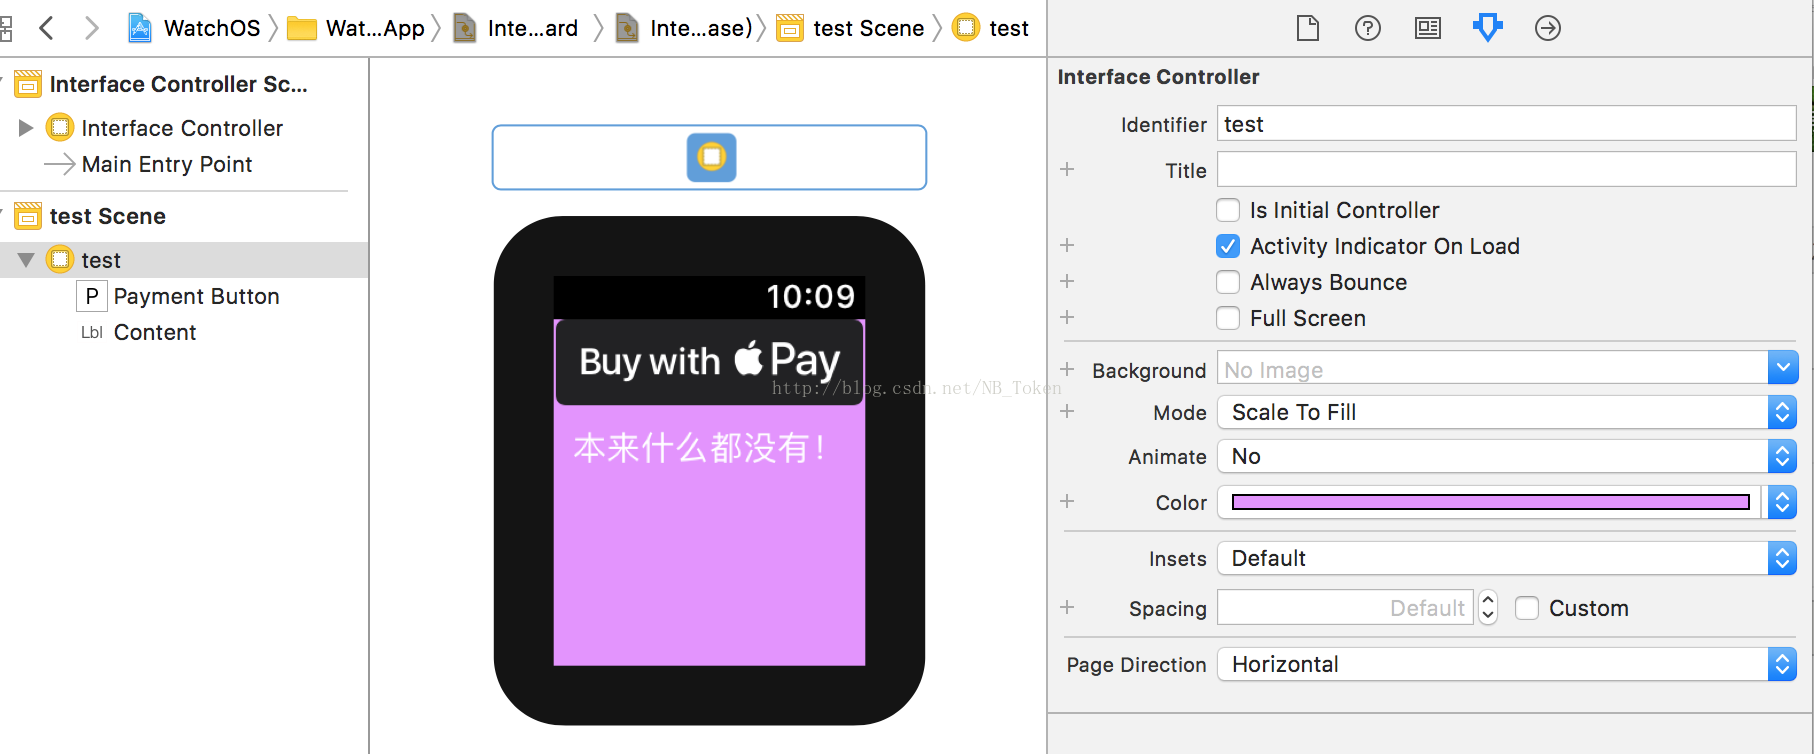Select Main Entry Point row
The height and width of the screenshot is (754, 1814).
coord(166,164)
